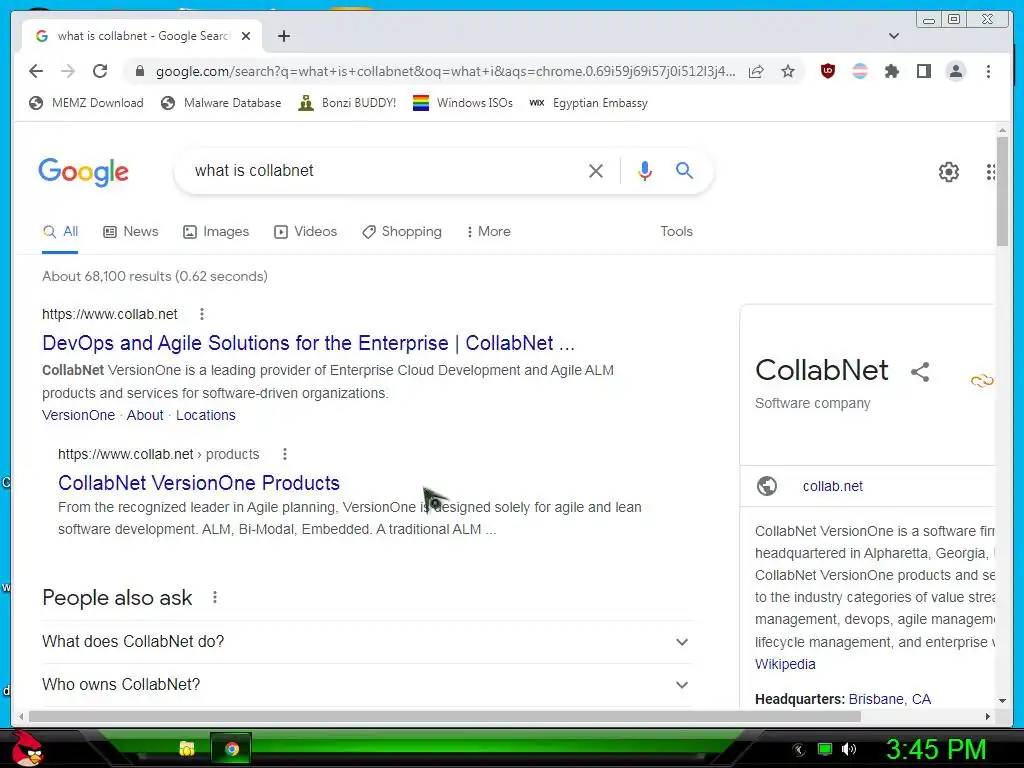Viewport: 1024px width, 768px height.
Task: Open Chrome's three-dot menu
Action: click(x=988, y=71)
